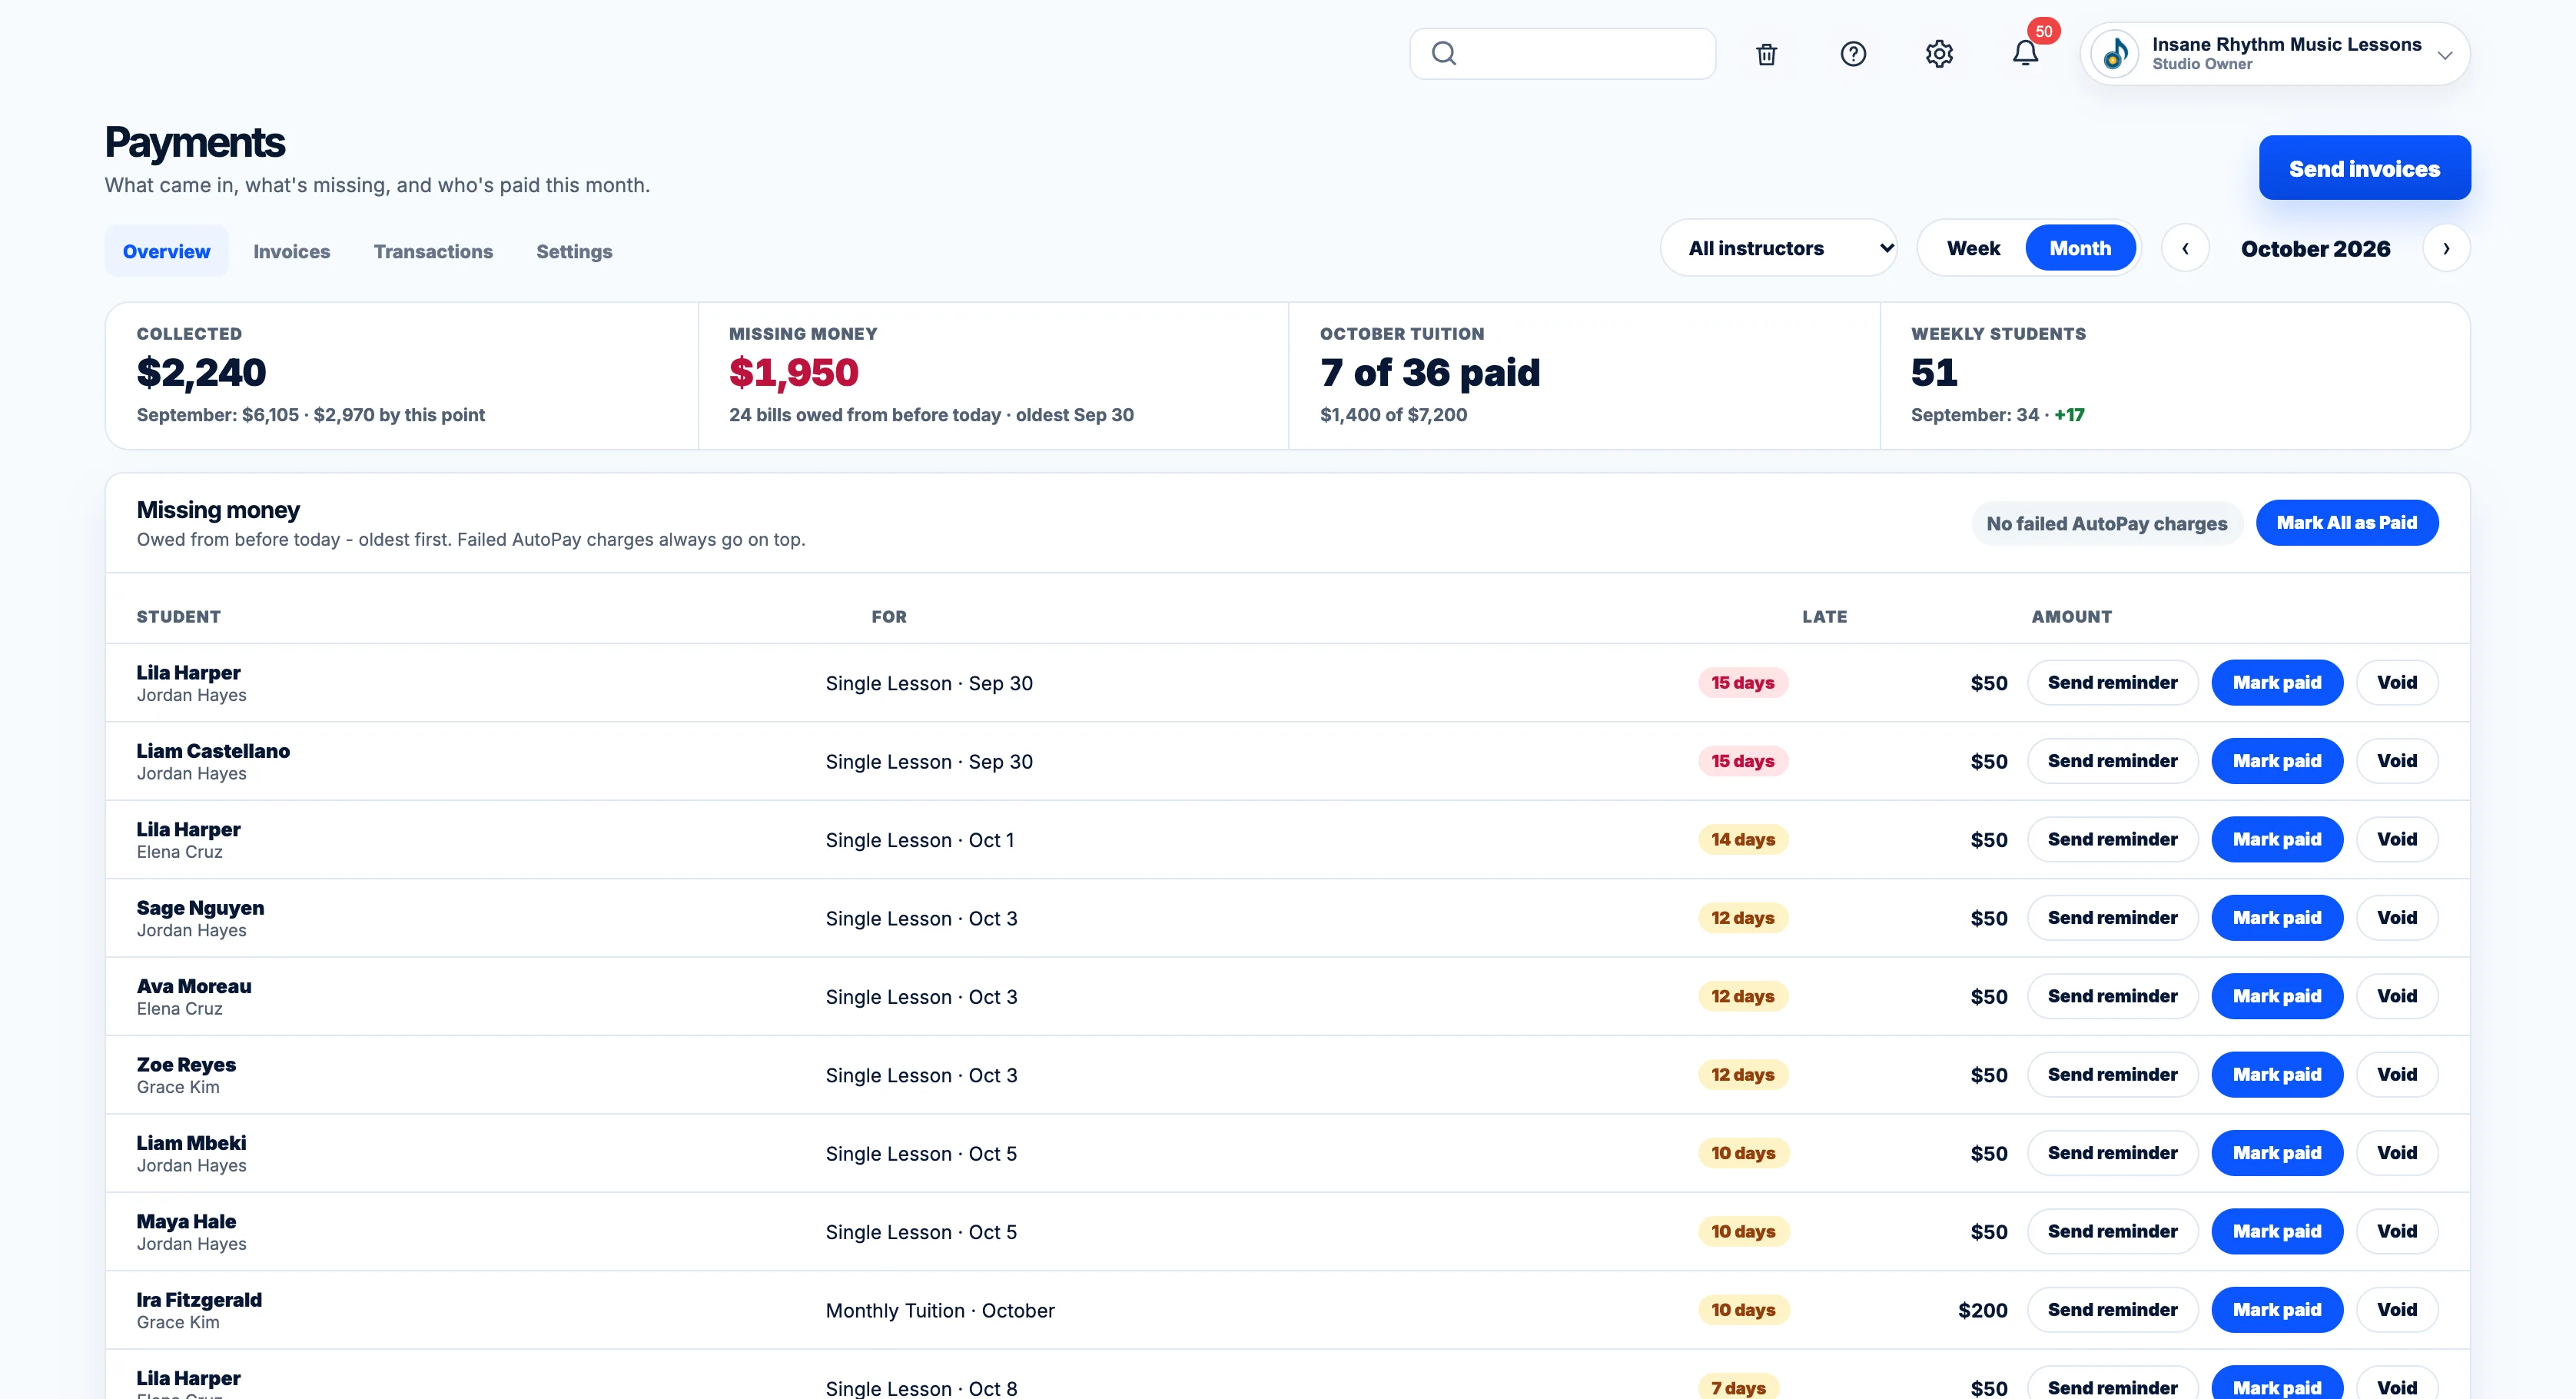The image size is (2576, 1399).
Task: Click the No failed AutoPay charges badge
Action: click(x=2106, y=524)
